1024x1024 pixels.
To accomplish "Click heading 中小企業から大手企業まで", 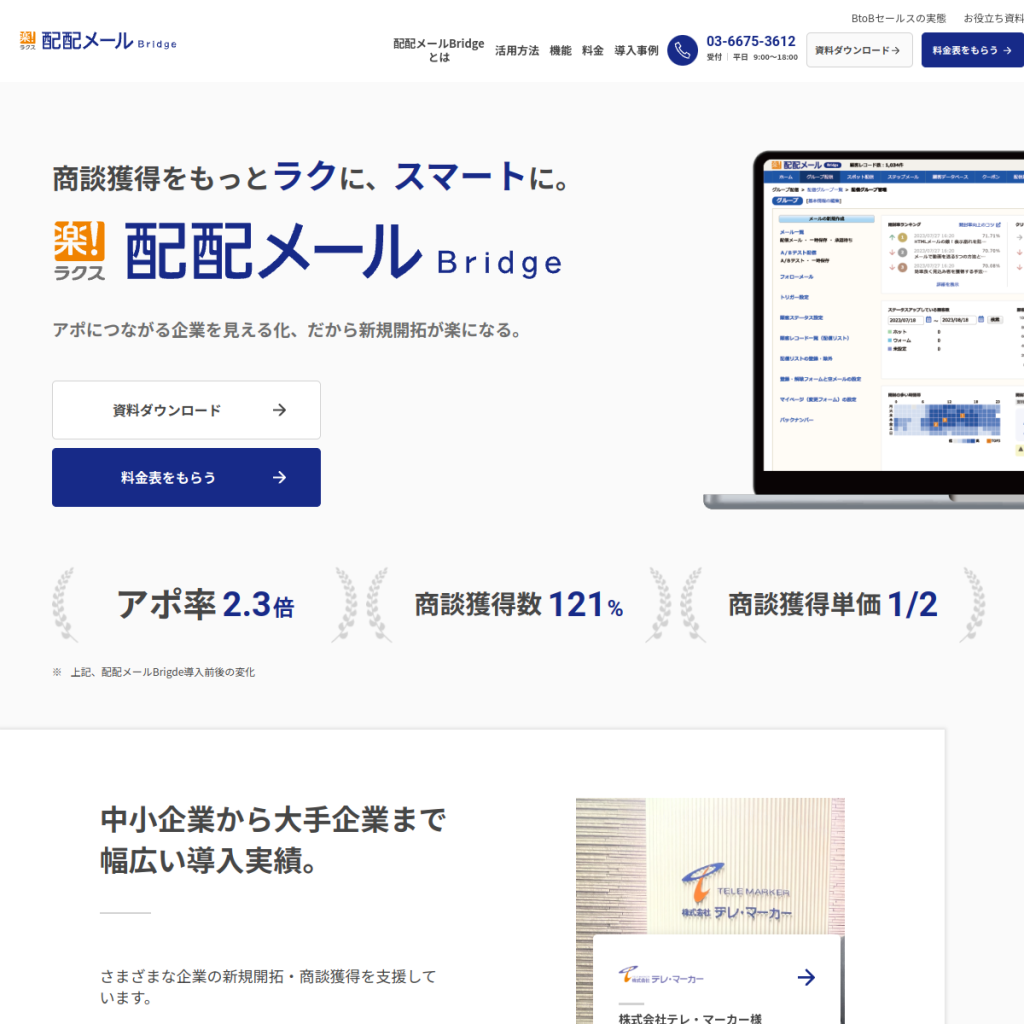I will pos(273,820).
